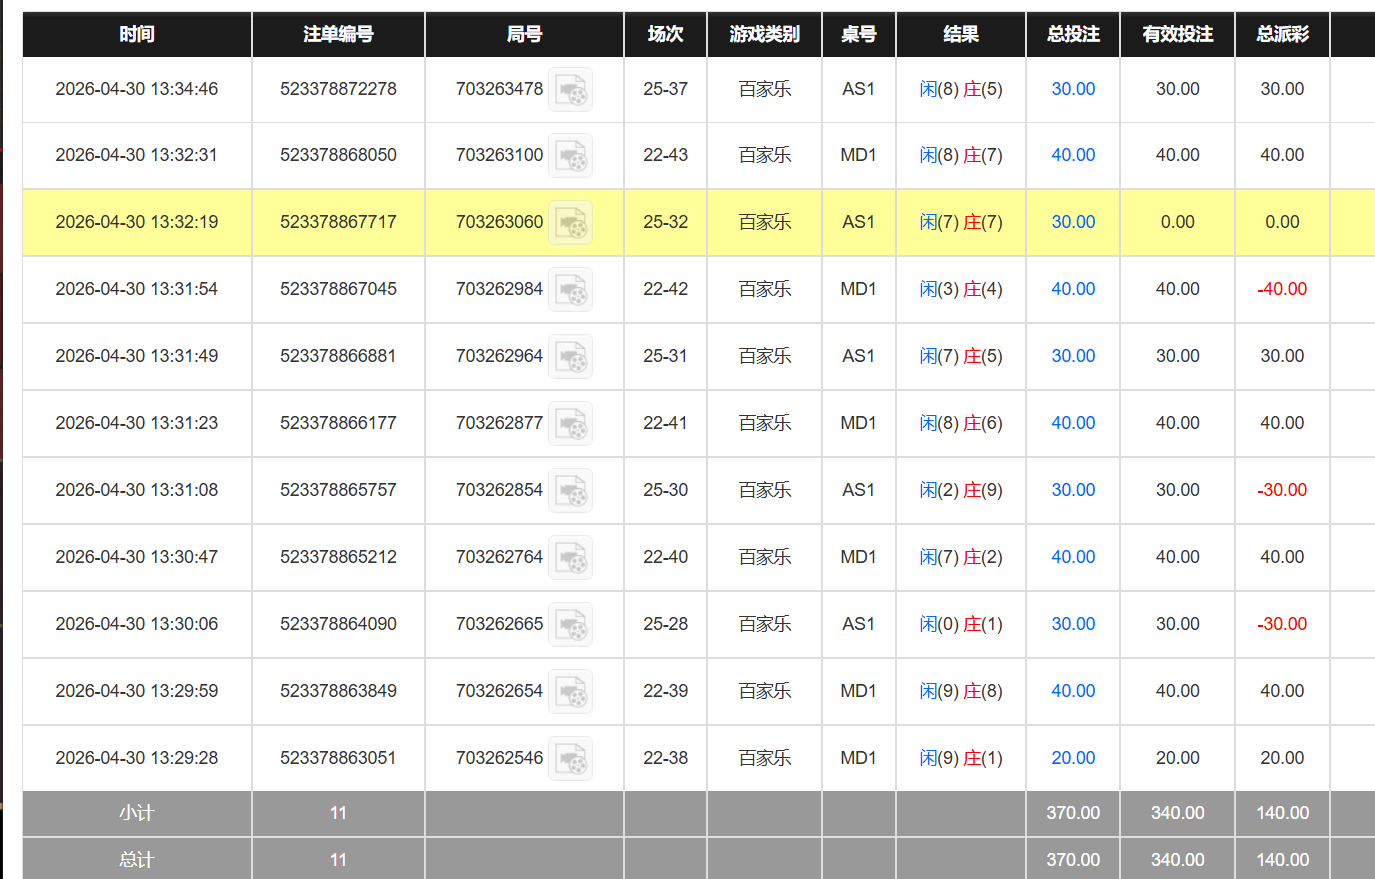Click the 注单编号 column header
Viewport: 1375px width, 879px height.
tap(338, 34)
